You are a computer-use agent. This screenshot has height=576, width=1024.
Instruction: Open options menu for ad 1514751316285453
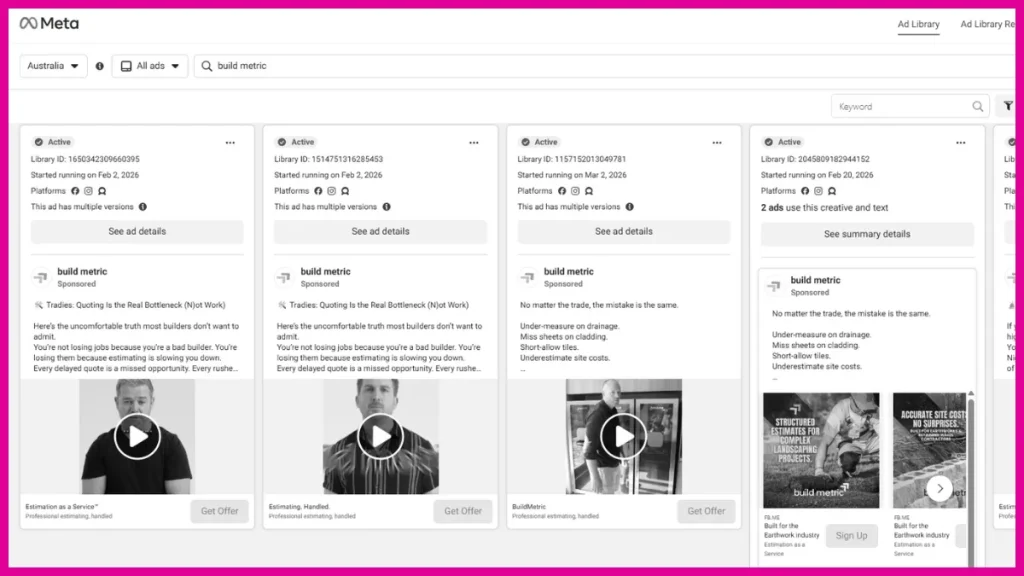[473, 142]
